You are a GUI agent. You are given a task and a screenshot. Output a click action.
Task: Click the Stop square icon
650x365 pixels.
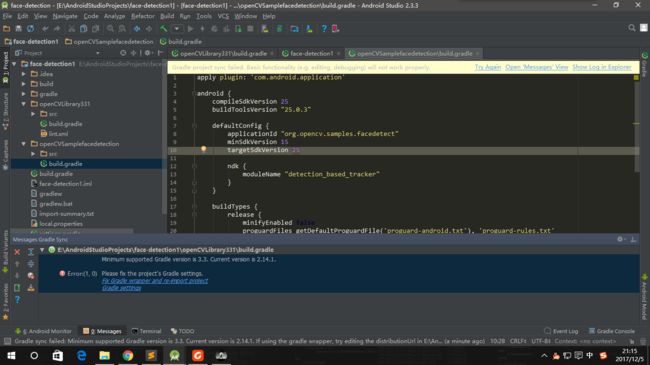(250, 29)
